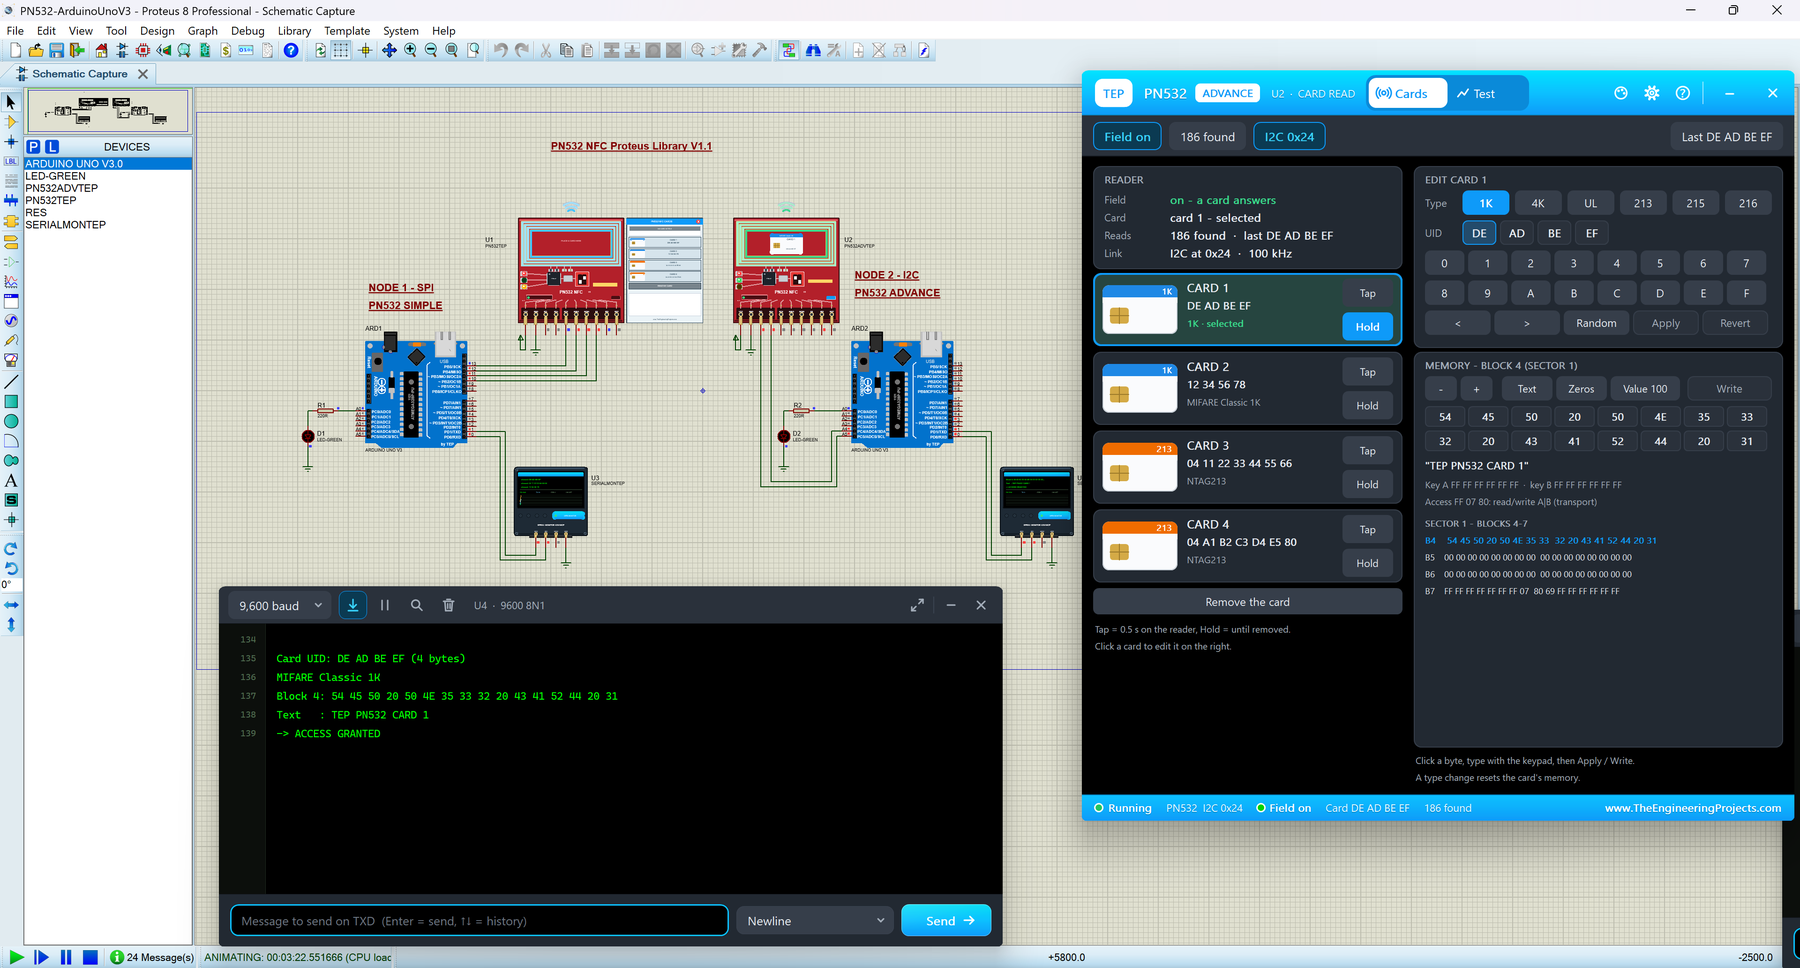
Task: Click the zoom in magnifier toolbar icon
Action: click(x=410, y=50)
